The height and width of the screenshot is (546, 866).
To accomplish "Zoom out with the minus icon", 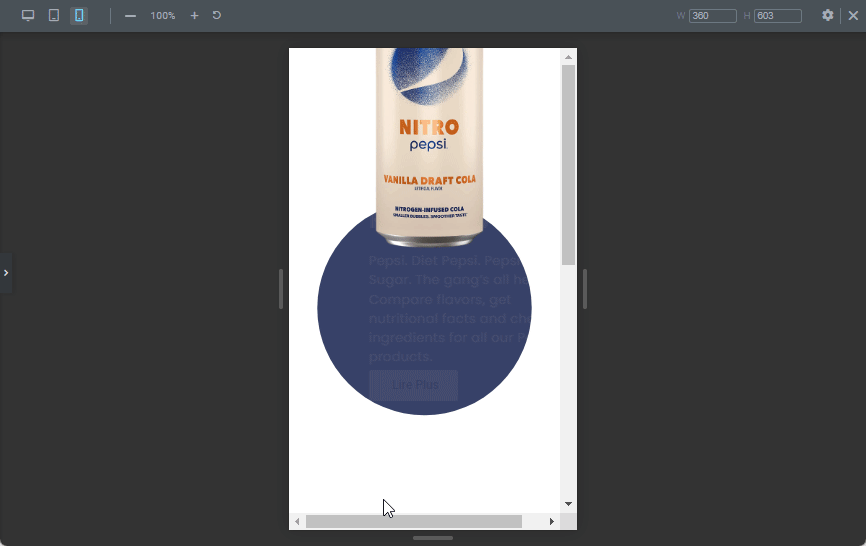I will [x=130, y=15].
